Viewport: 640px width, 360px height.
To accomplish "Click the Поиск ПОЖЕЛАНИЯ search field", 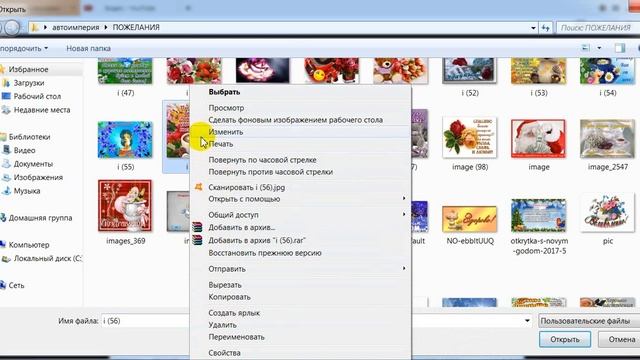I will pyautogui.click(x=598, y=28).
